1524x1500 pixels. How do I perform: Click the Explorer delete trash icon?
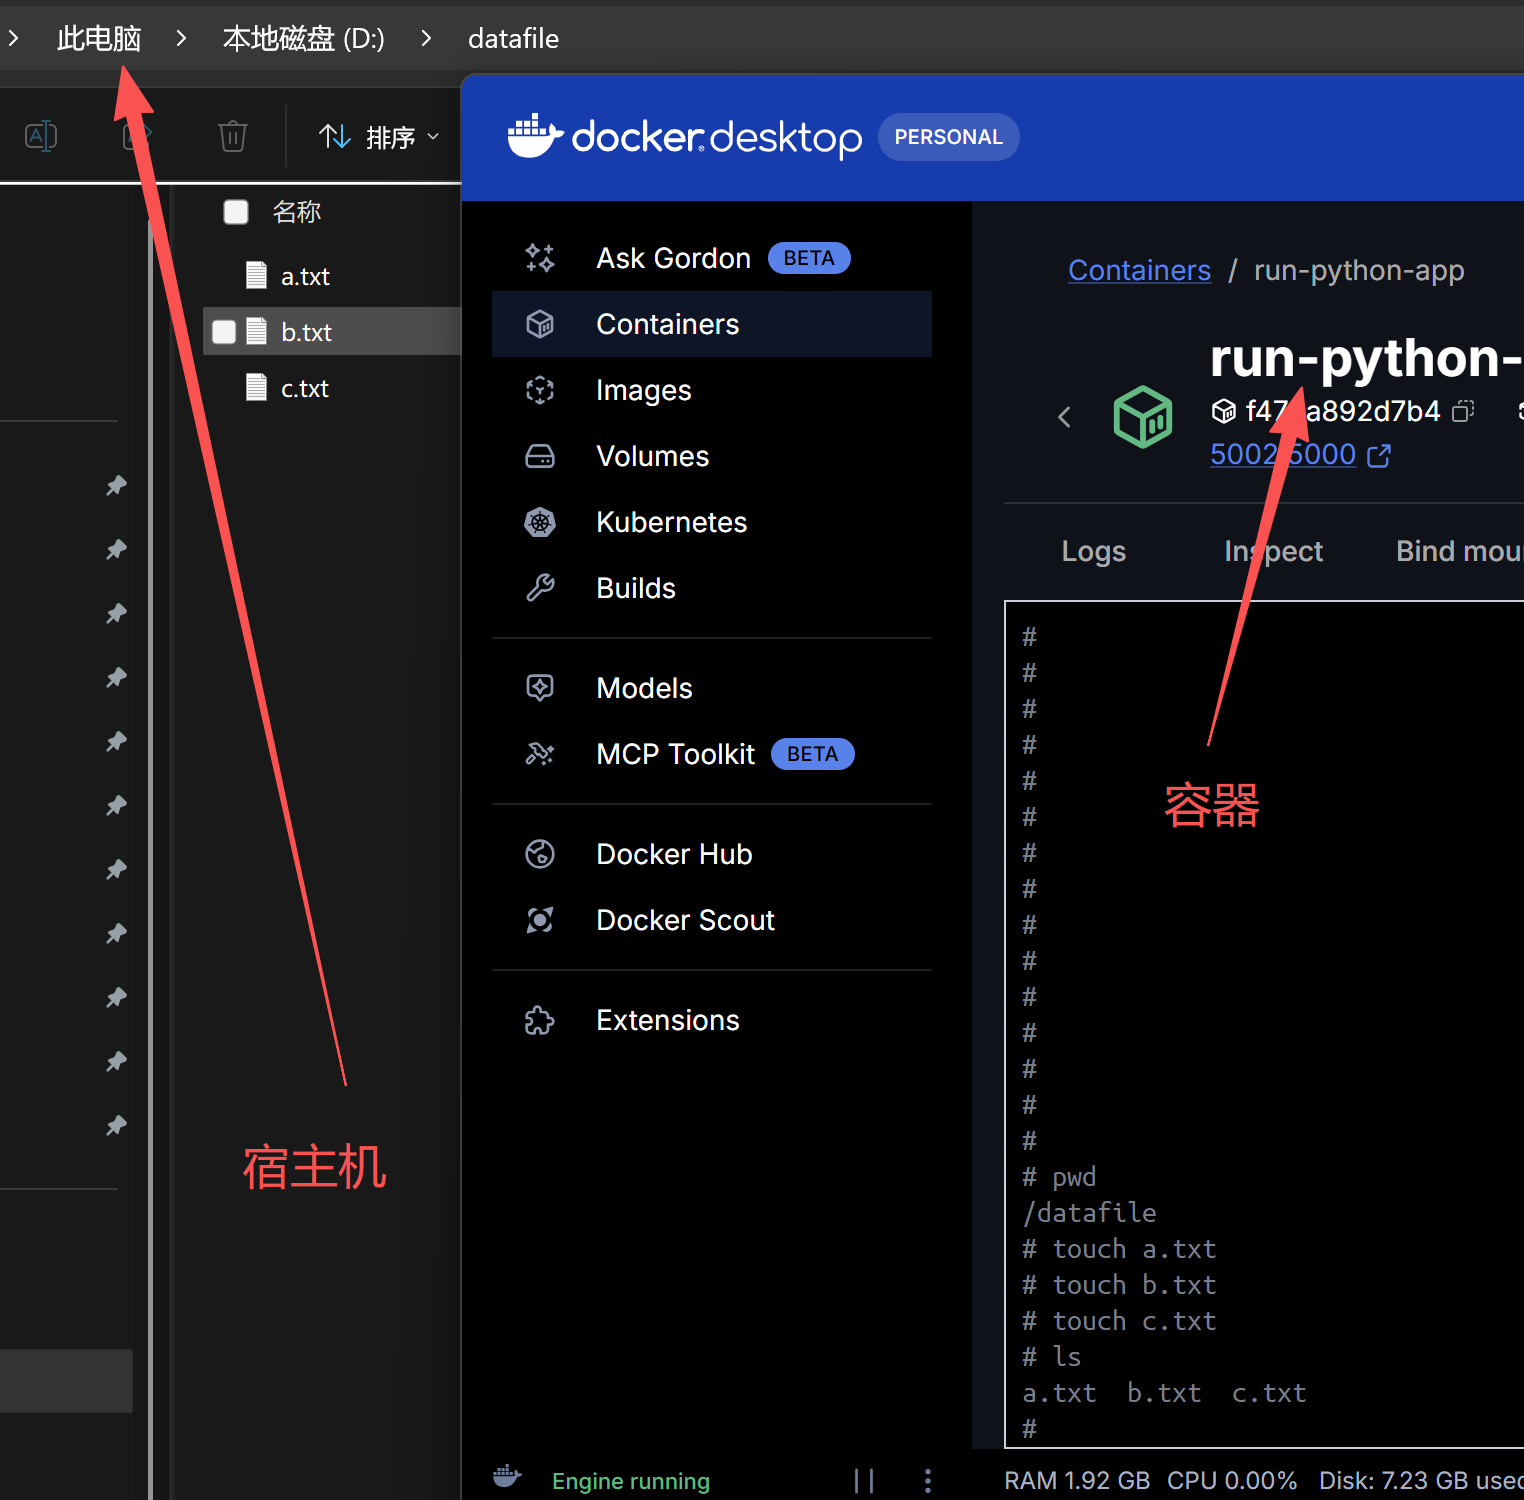tap(233, 136)
